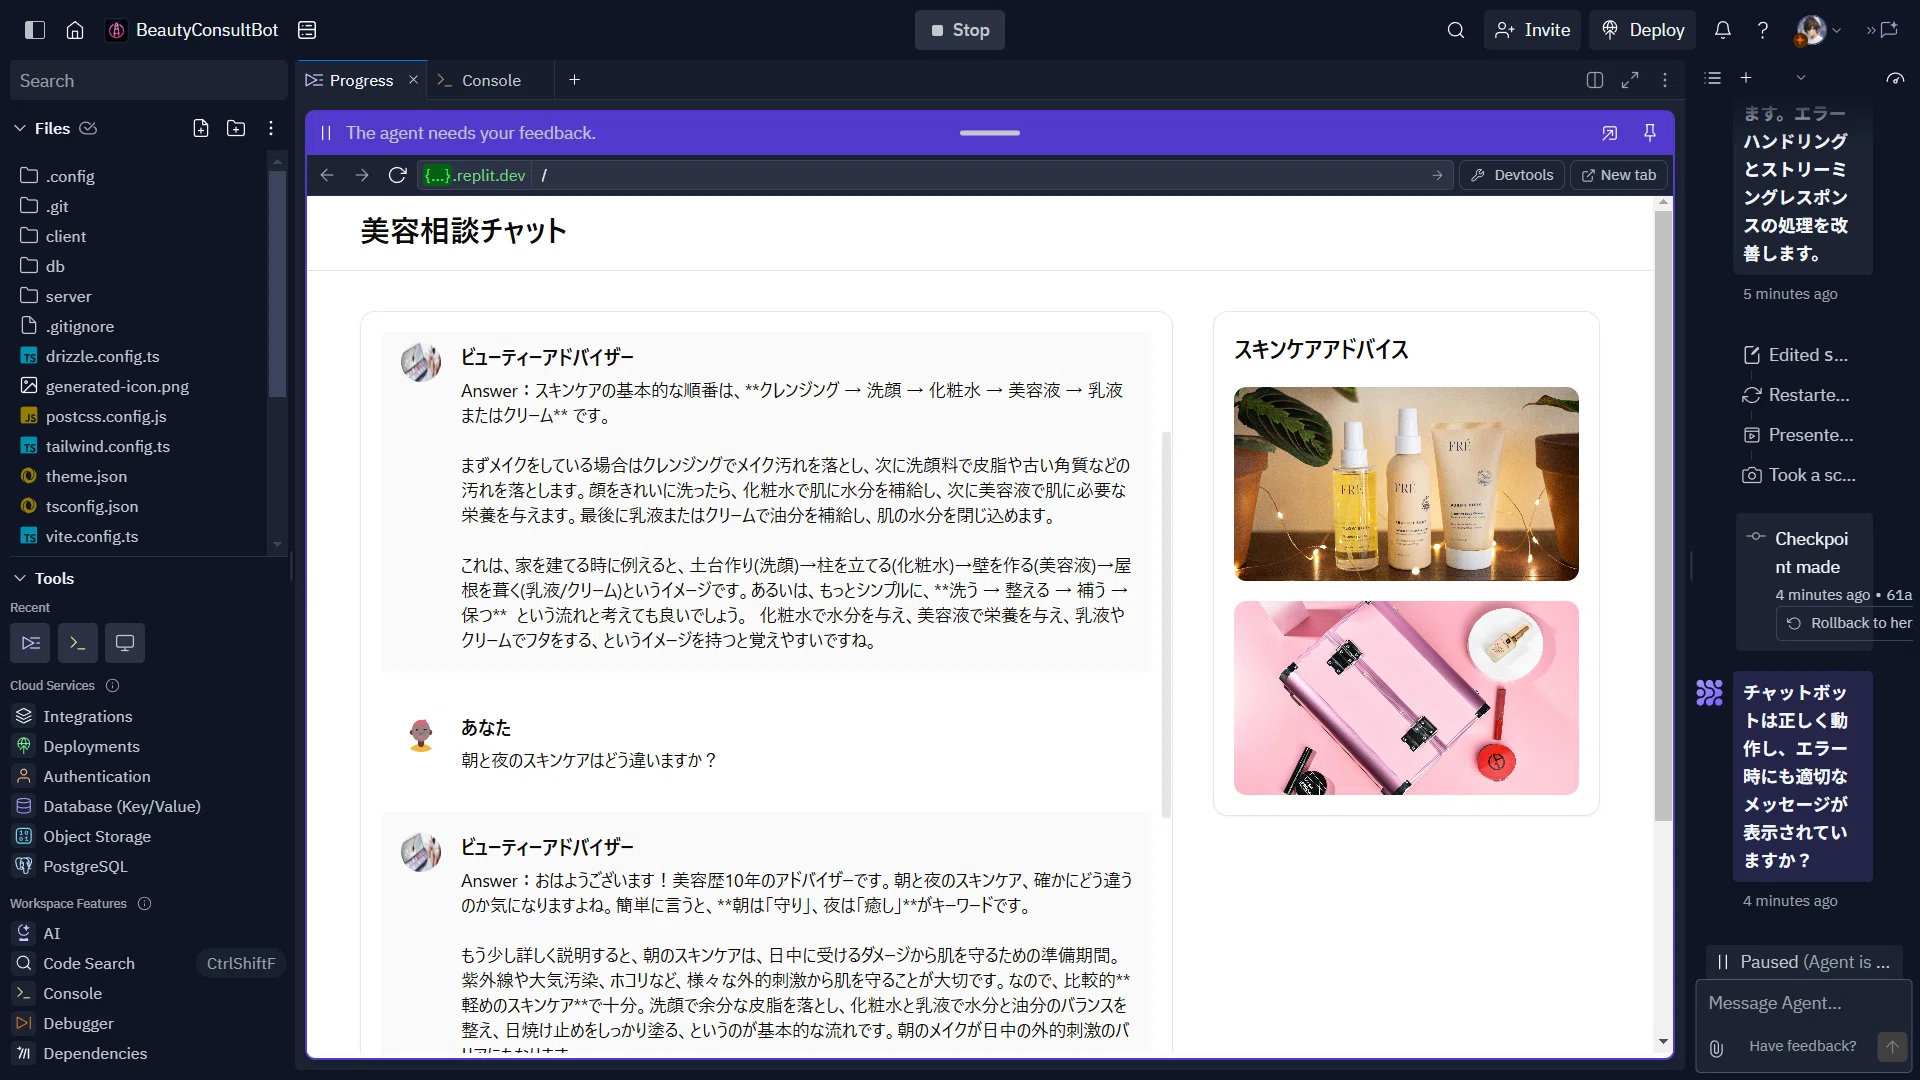This screenshot has height=1080, width=1920.
Task: Toggle pause icon on agent feedback bar
Action: (x=325, y=133)
